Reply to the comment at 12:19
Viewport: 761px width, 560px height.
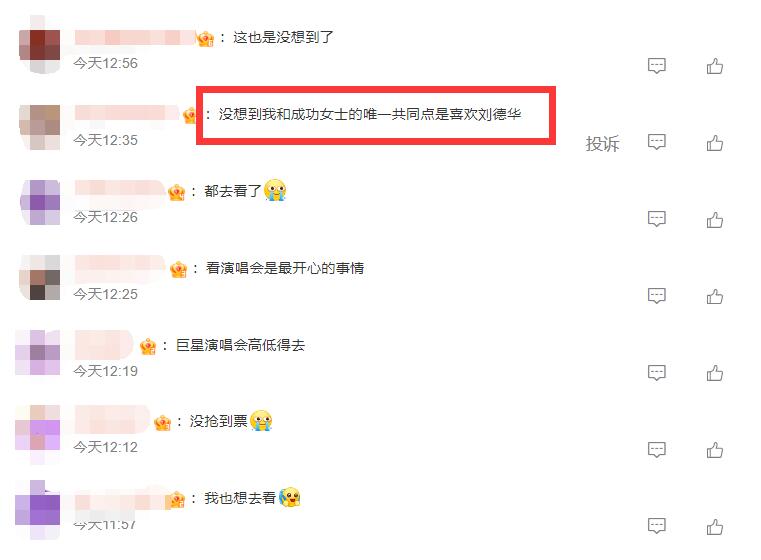pos(657,373)
